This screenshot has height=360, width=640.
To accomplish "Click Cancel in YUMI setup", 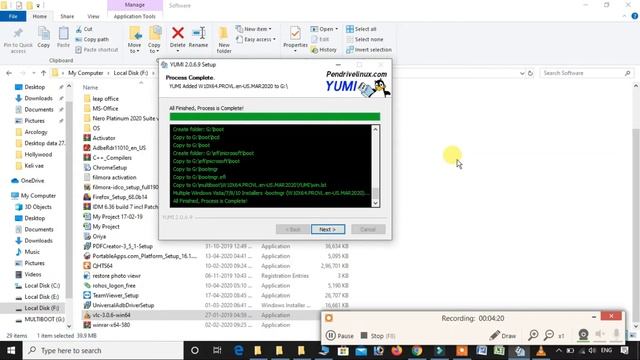I will (368, 229).
